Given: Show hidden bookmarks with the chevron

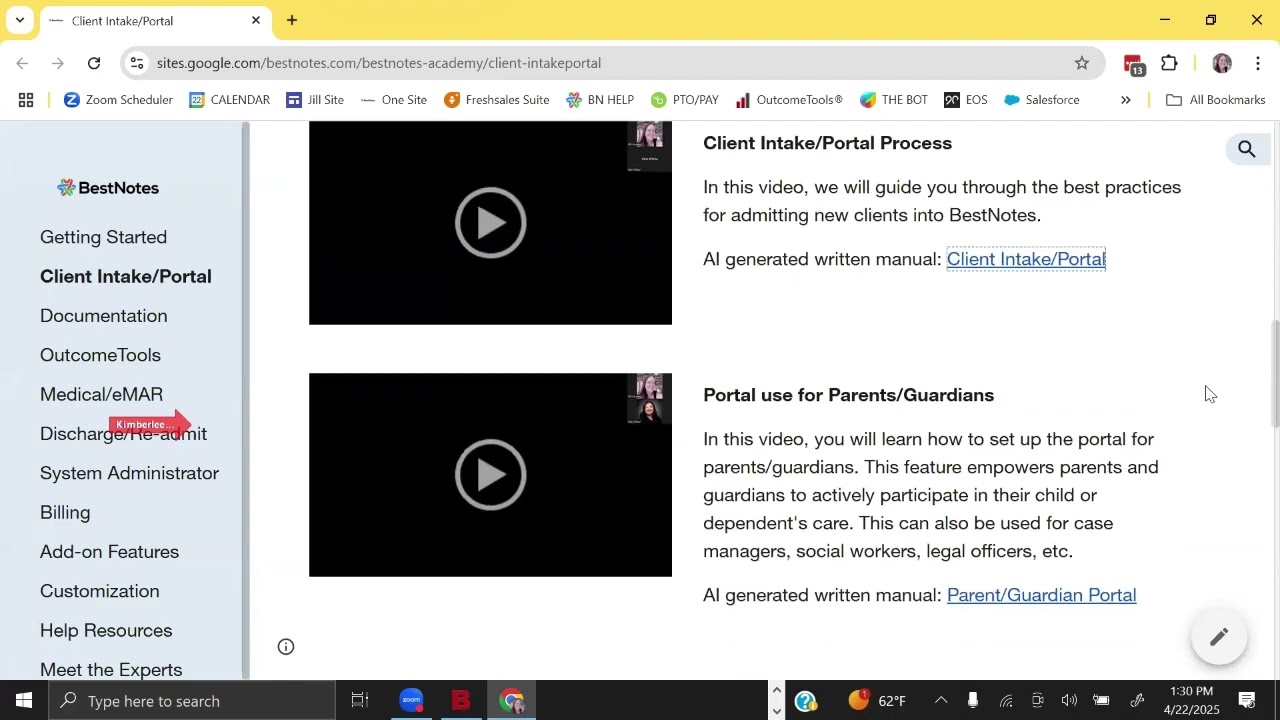Looking at the screenshot, I should pos(1126,100).
